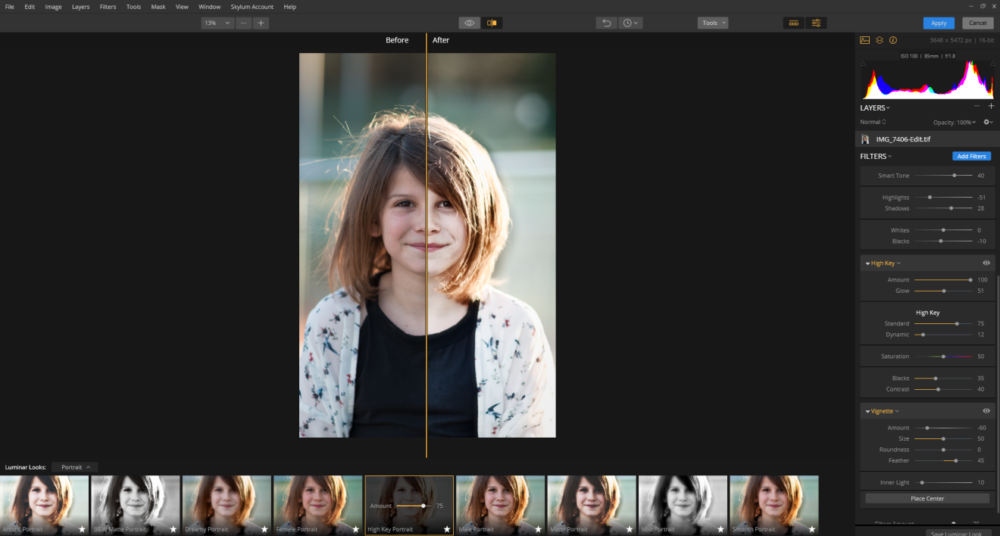Click the High Key Amount slider
Screen dimensions: 1000x536
pyautogui.click(x=943, y=279)
